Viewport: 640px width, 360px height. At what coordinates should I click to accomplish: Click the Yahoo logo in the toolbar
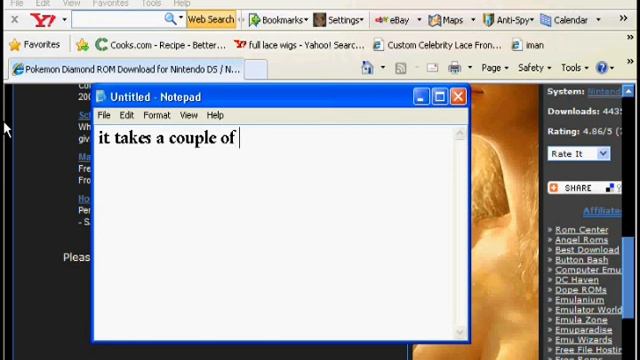42,20
